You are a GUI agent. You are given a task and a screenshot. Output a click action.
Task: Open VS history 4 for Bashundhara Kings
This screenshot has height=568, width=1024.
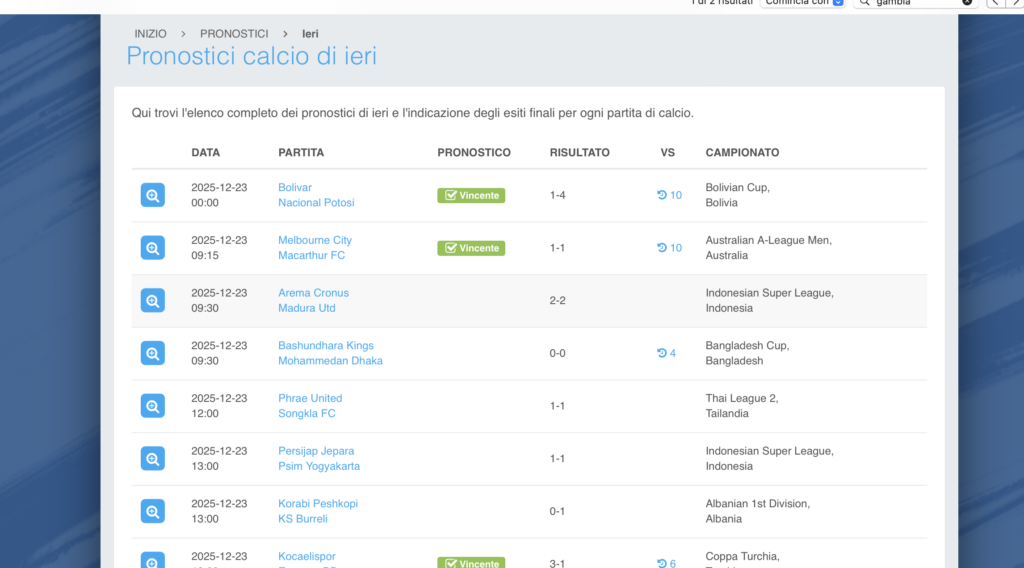(x=666, y=353)
